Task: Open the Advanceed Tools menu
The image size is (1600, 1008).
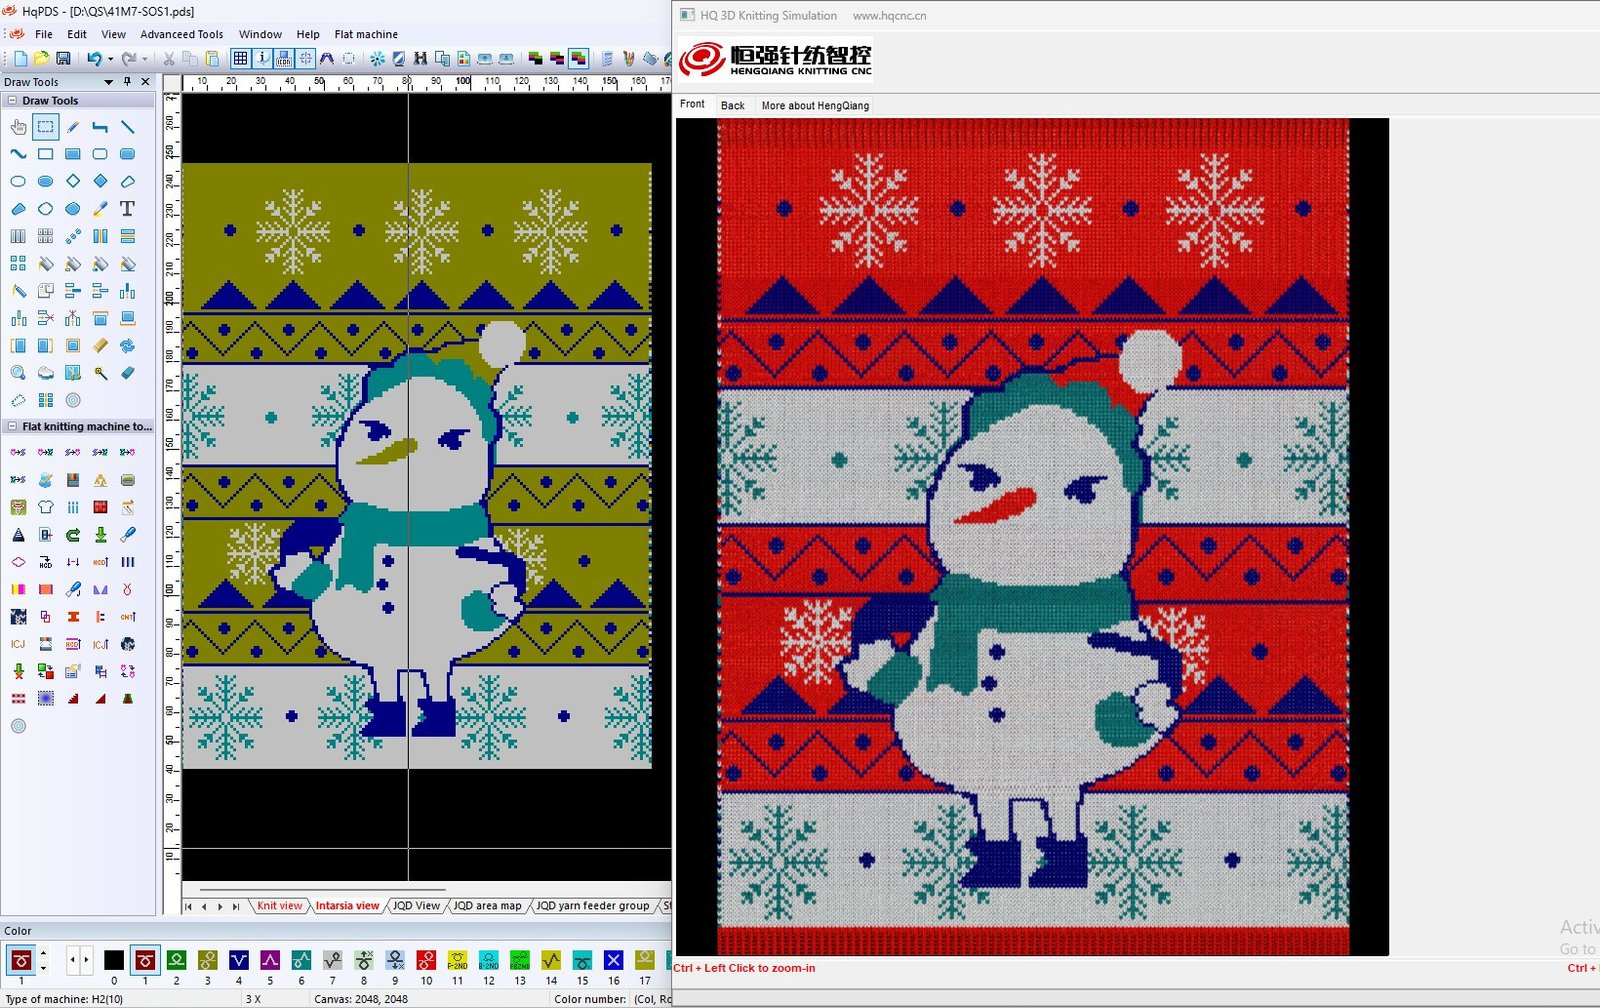Action: click(181, 34)
